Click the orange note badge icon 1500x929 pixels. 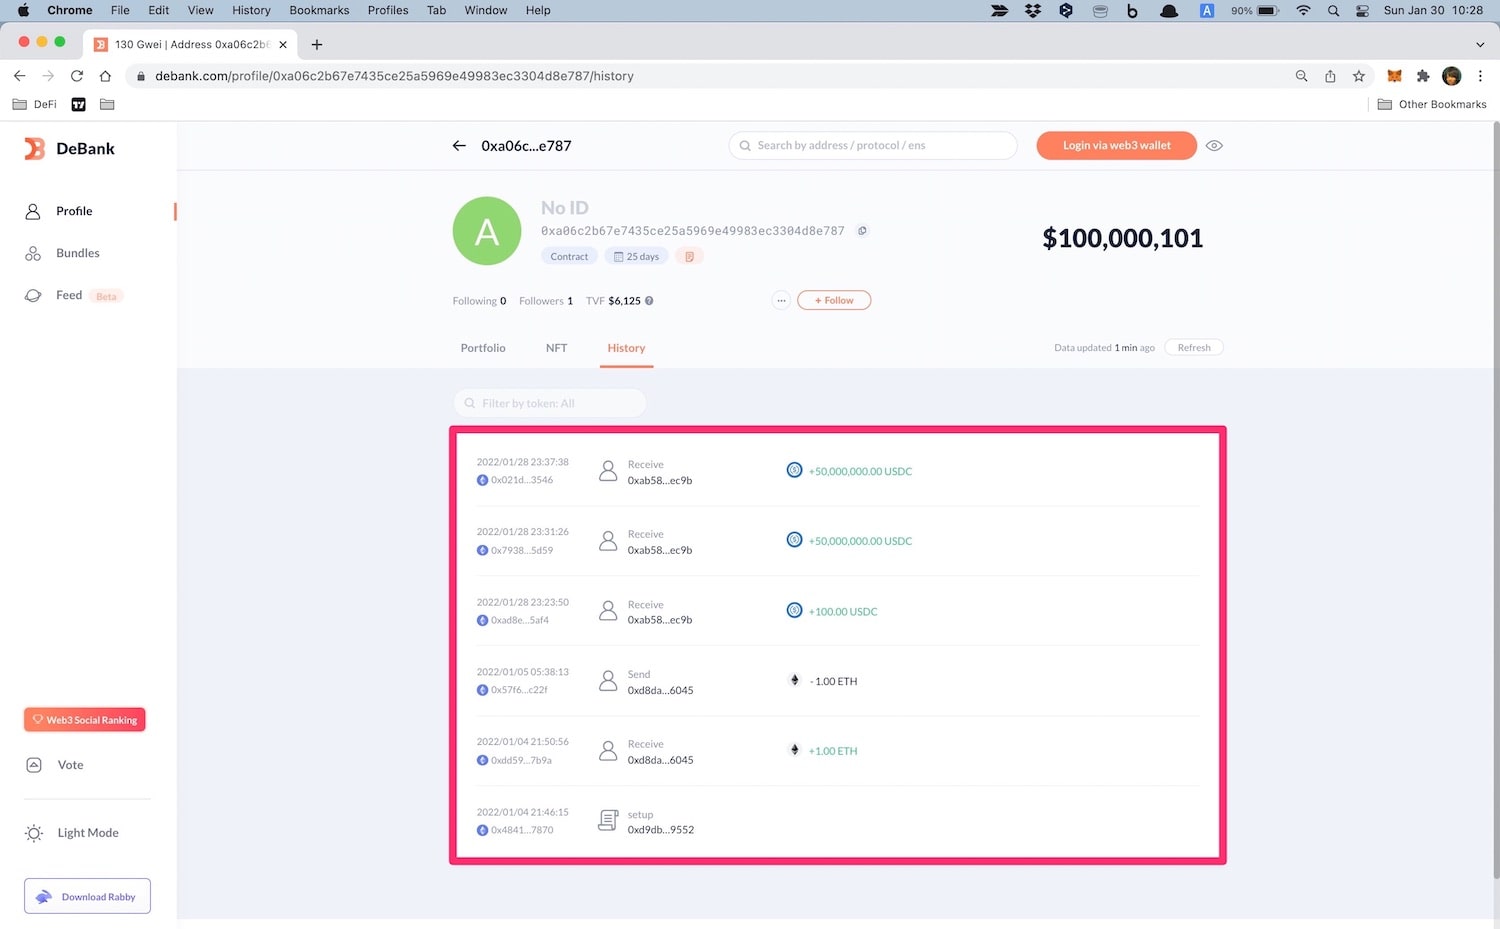click(x=689, y=257)
